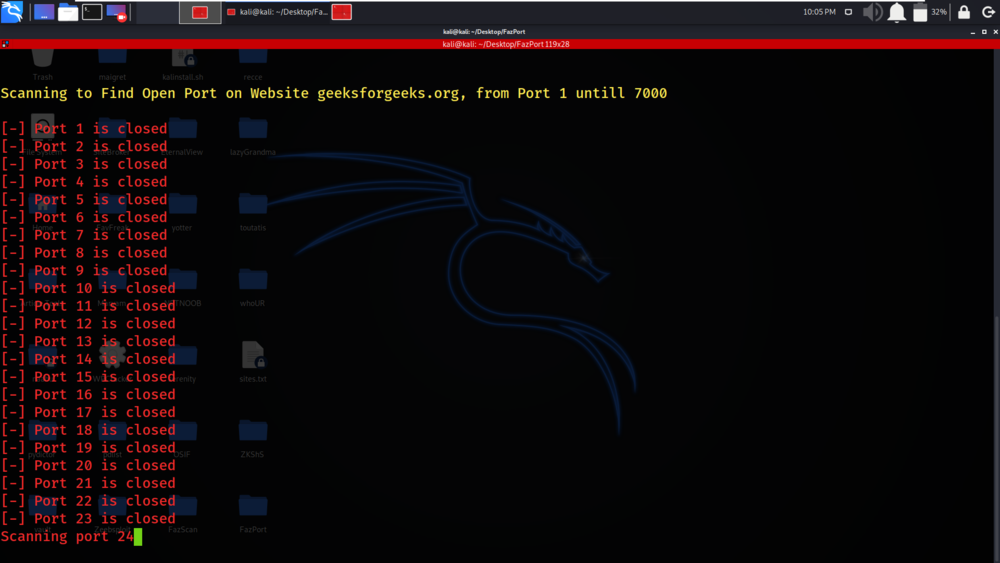Click the 'Scanning port 24' status line
This screenshot has width=1000, height=563.
point(67,536)
